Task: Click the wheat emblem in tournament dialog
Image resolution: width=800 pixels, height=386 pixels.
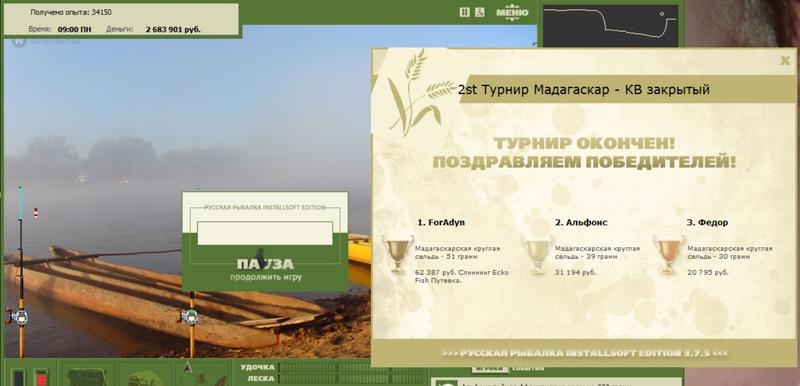Action: click(420, 94)
